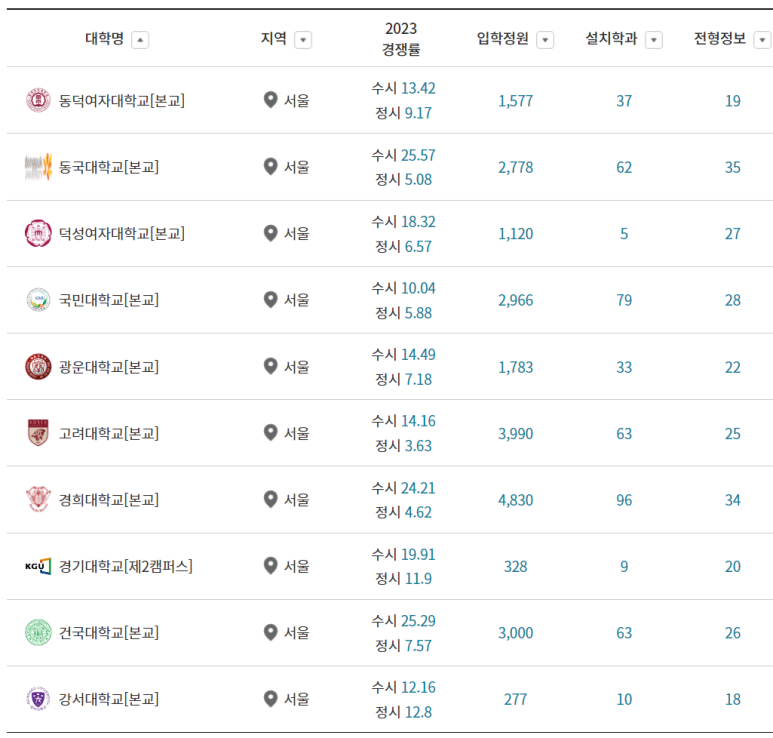This screenshot has height=738, width=773.
Task: Click the 동국대학교 logo icon
Action: (38, 167)
